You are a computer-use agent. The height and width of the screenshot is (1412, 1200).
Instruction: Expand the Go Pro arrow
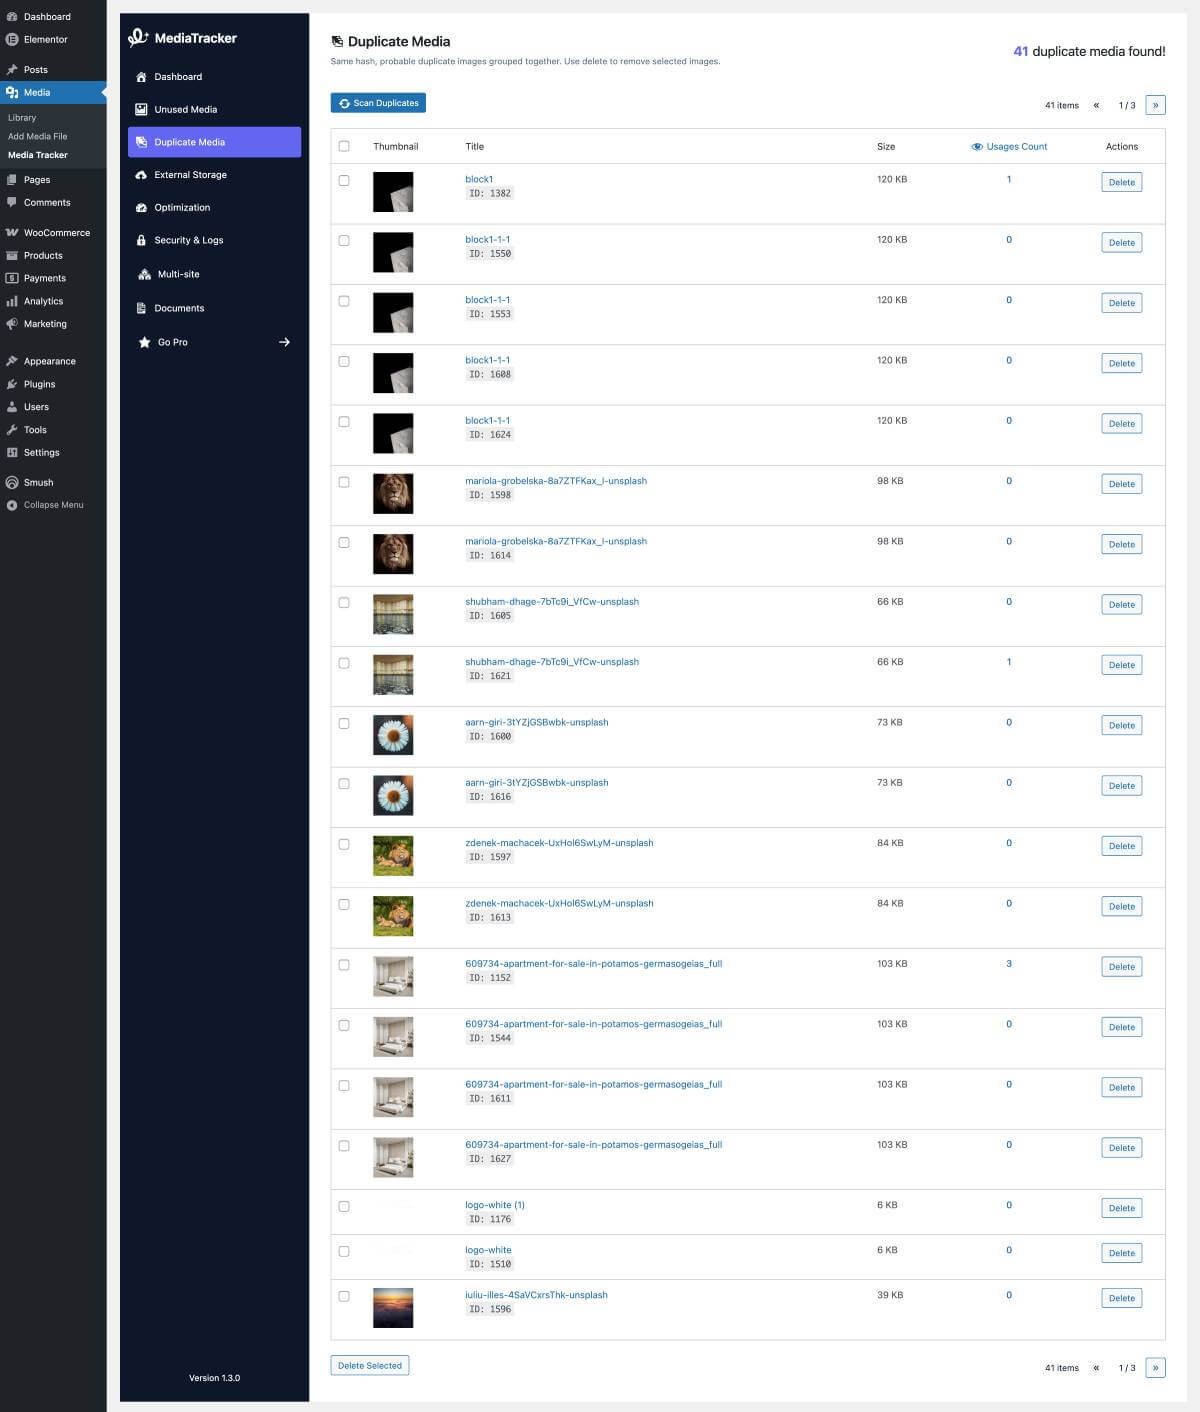click(x=284, y=342)
